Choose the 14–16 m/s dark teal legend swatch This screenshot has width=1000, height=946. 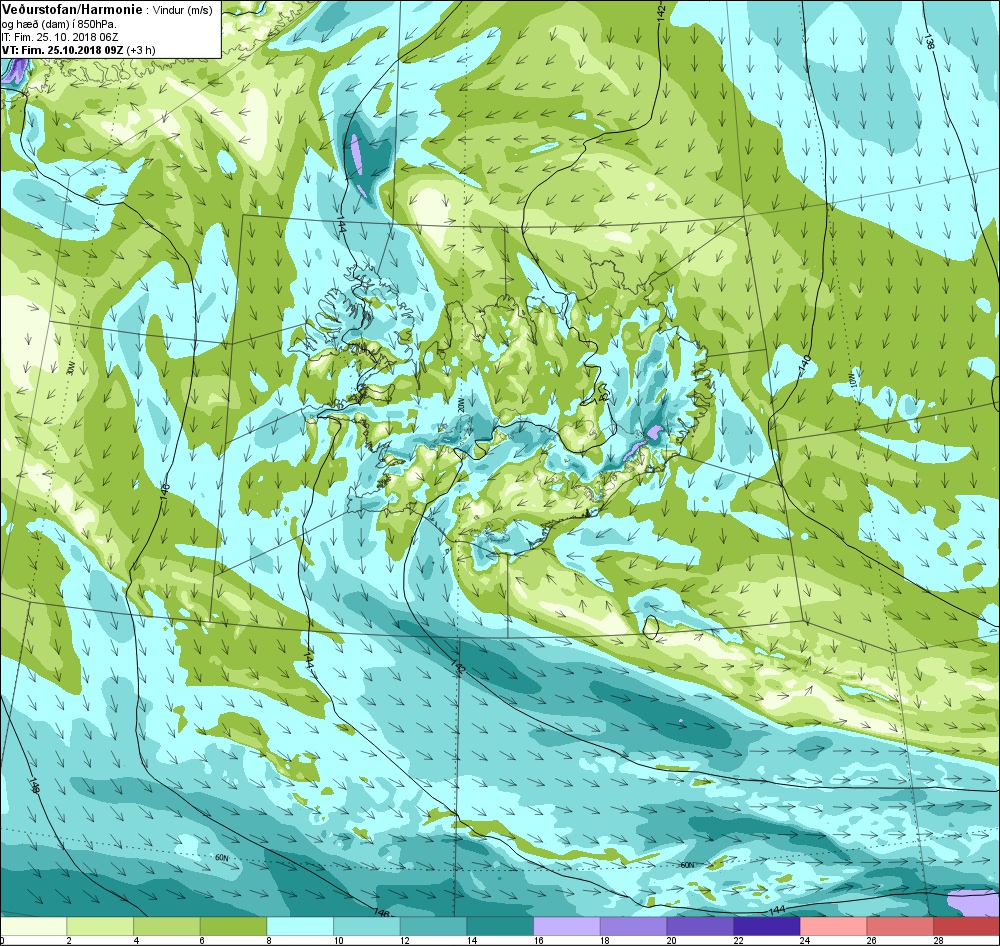click(x=500, y=926)
